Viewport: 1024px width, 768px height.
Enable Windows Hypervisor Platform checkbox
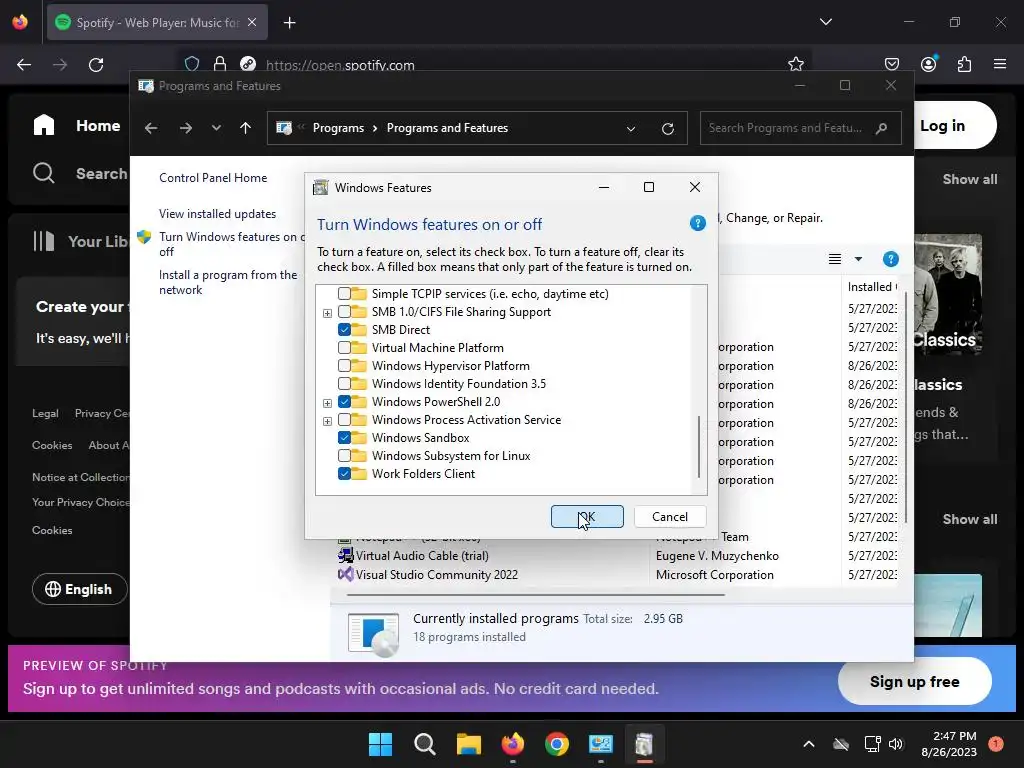point(344,366)
